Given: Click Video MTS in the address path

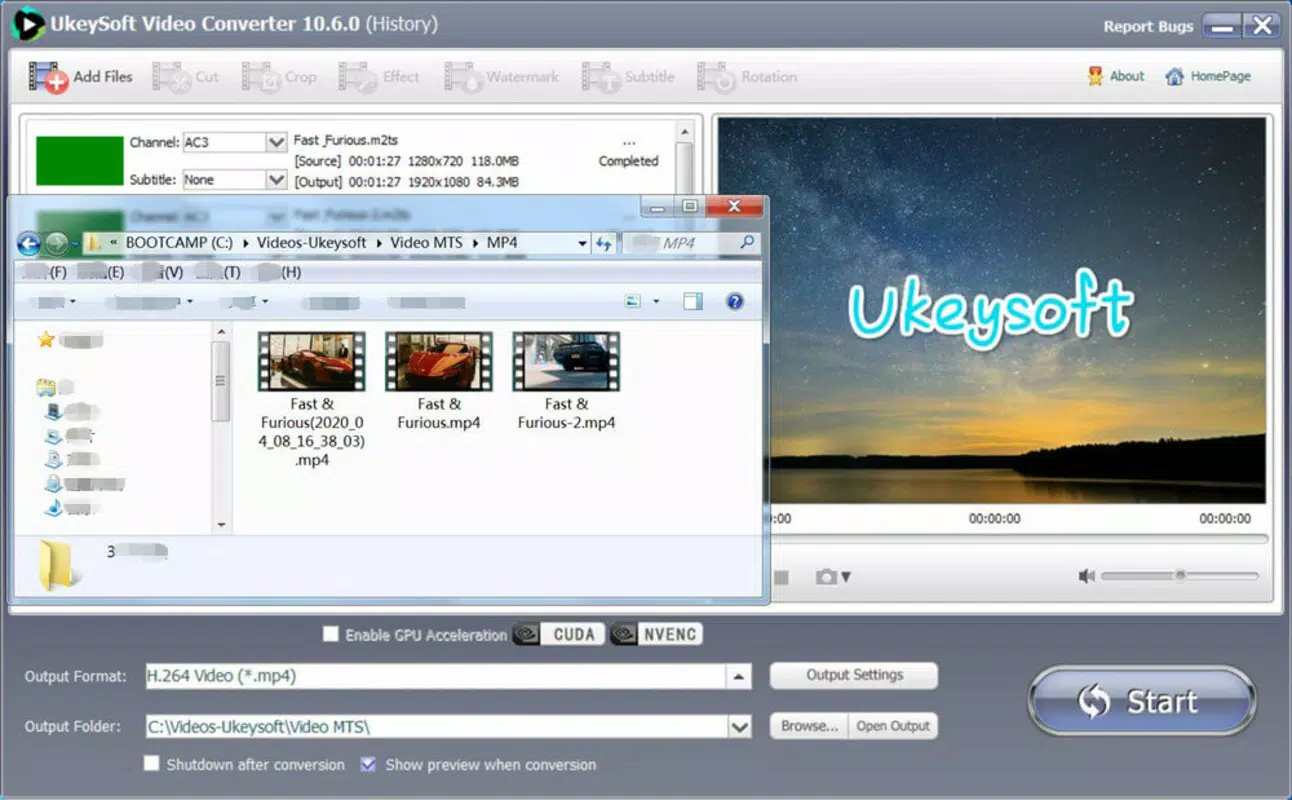Looking at the screenshot, I should click(x=428, y=243).
